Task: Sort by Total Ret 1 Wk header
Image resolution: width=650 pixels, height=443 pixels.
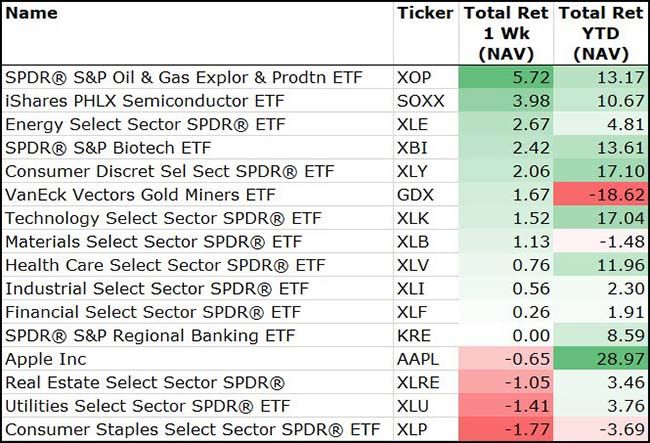Action: [x=505, y=32]
